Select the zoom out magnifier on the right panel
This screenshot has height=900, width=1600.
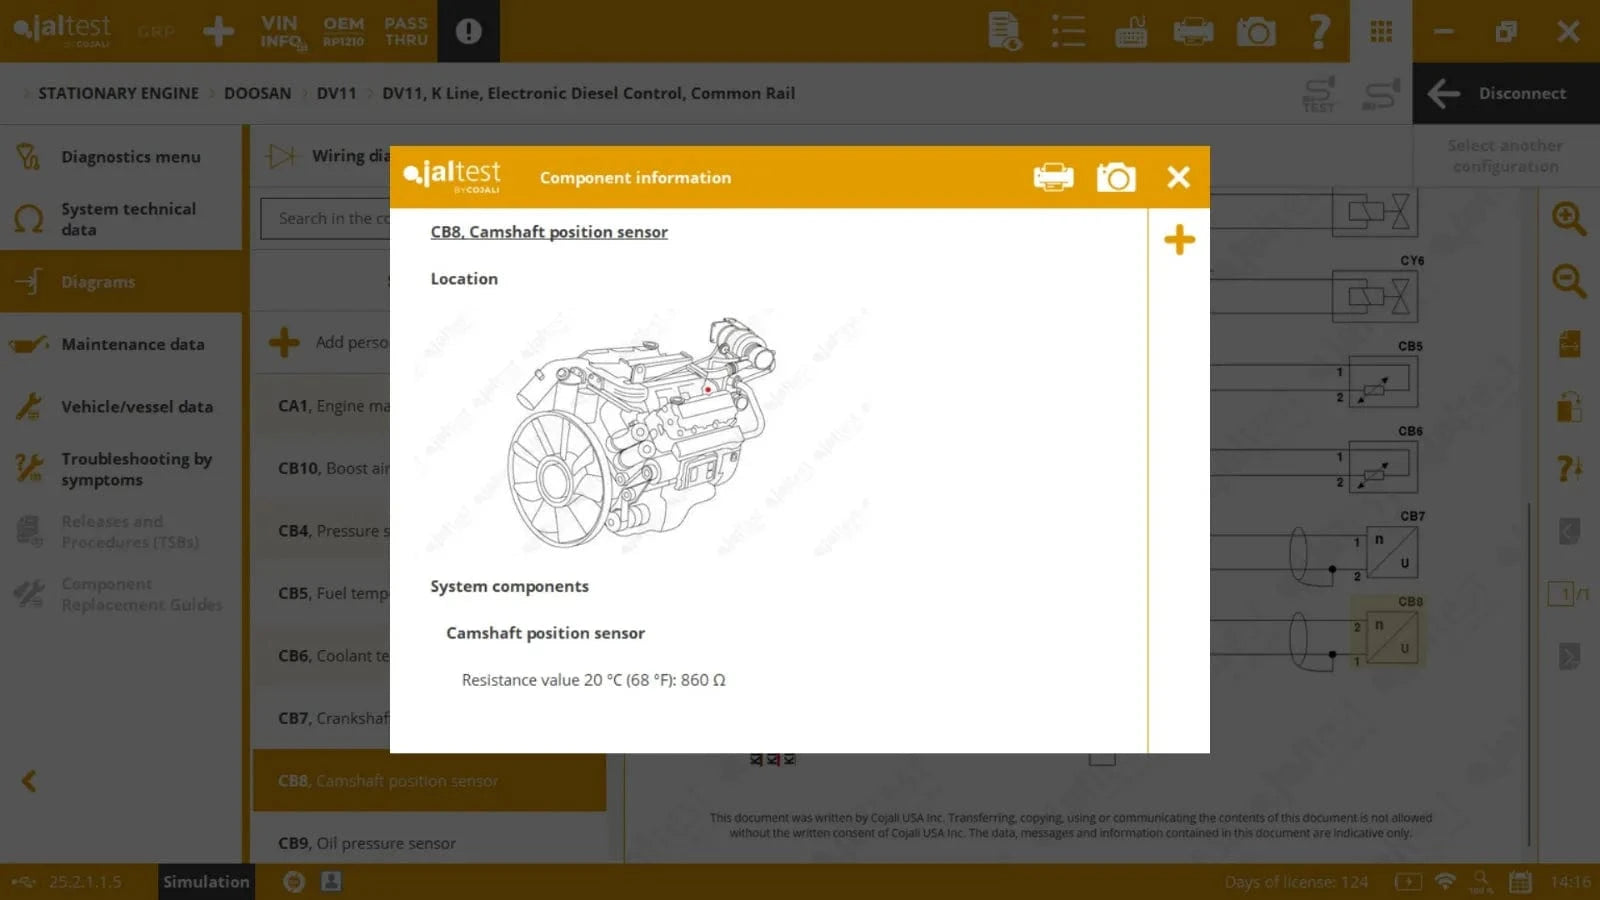tap(1568, 281)
